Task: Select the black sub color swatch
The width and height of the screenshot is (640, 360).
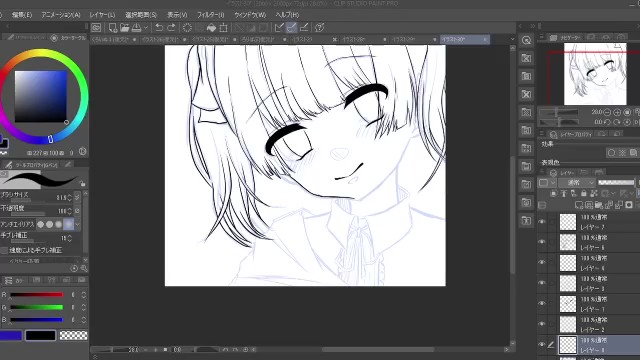Action: [x=40, y=335]
